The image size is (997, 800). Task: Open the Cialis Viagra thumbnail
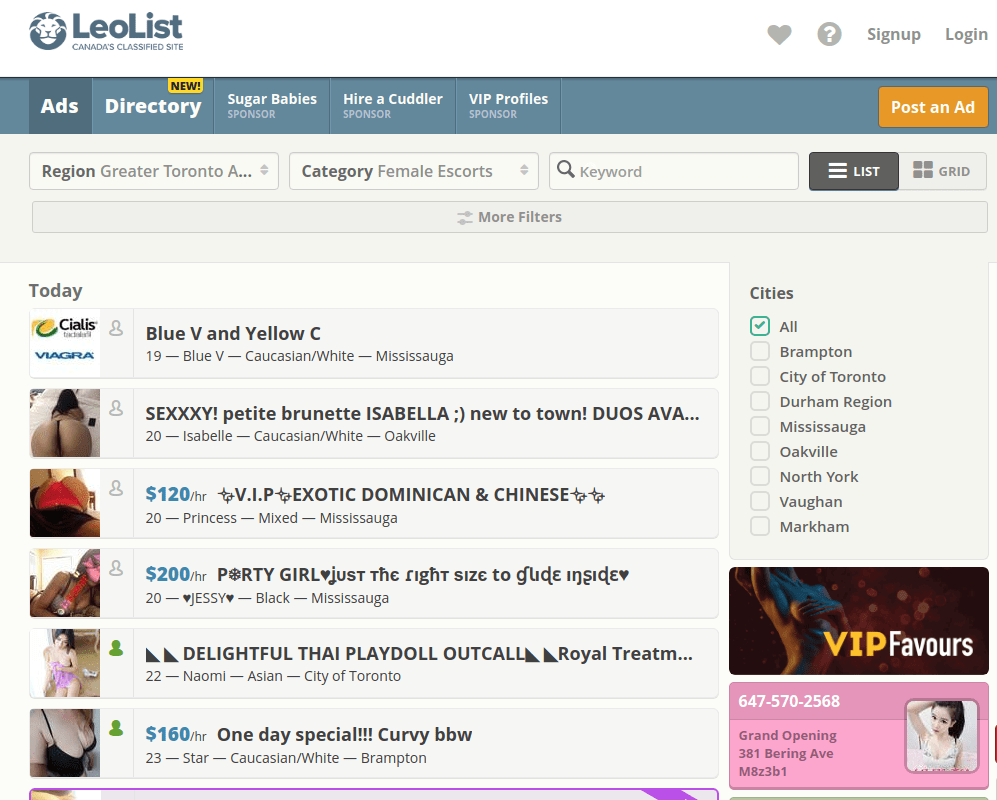[x=65, y=343]
